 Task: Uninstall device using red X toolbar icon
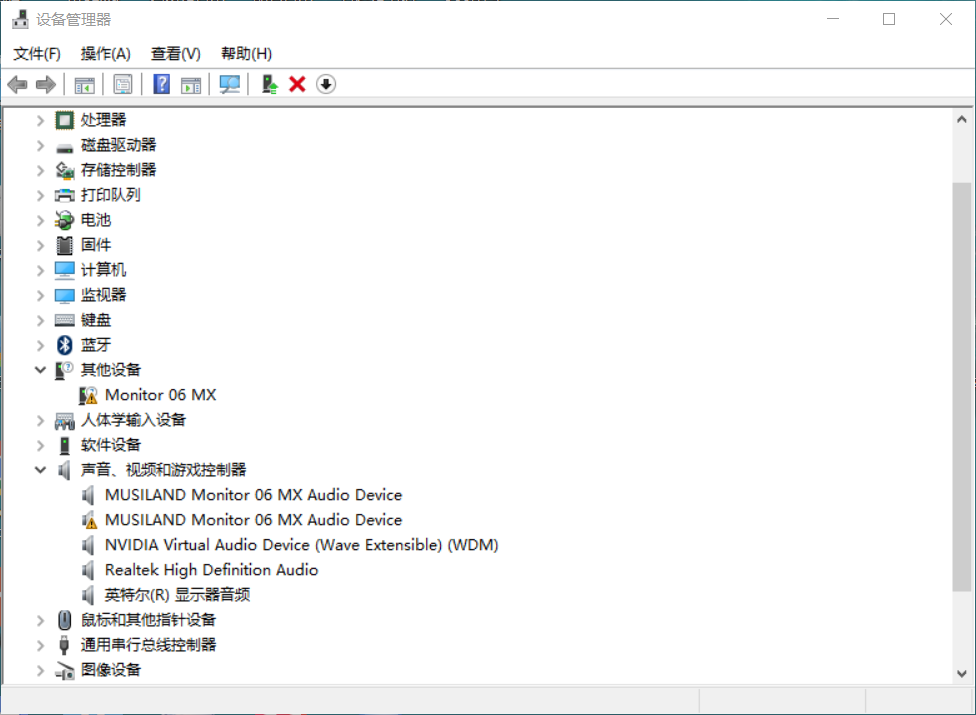coord(297,84)
